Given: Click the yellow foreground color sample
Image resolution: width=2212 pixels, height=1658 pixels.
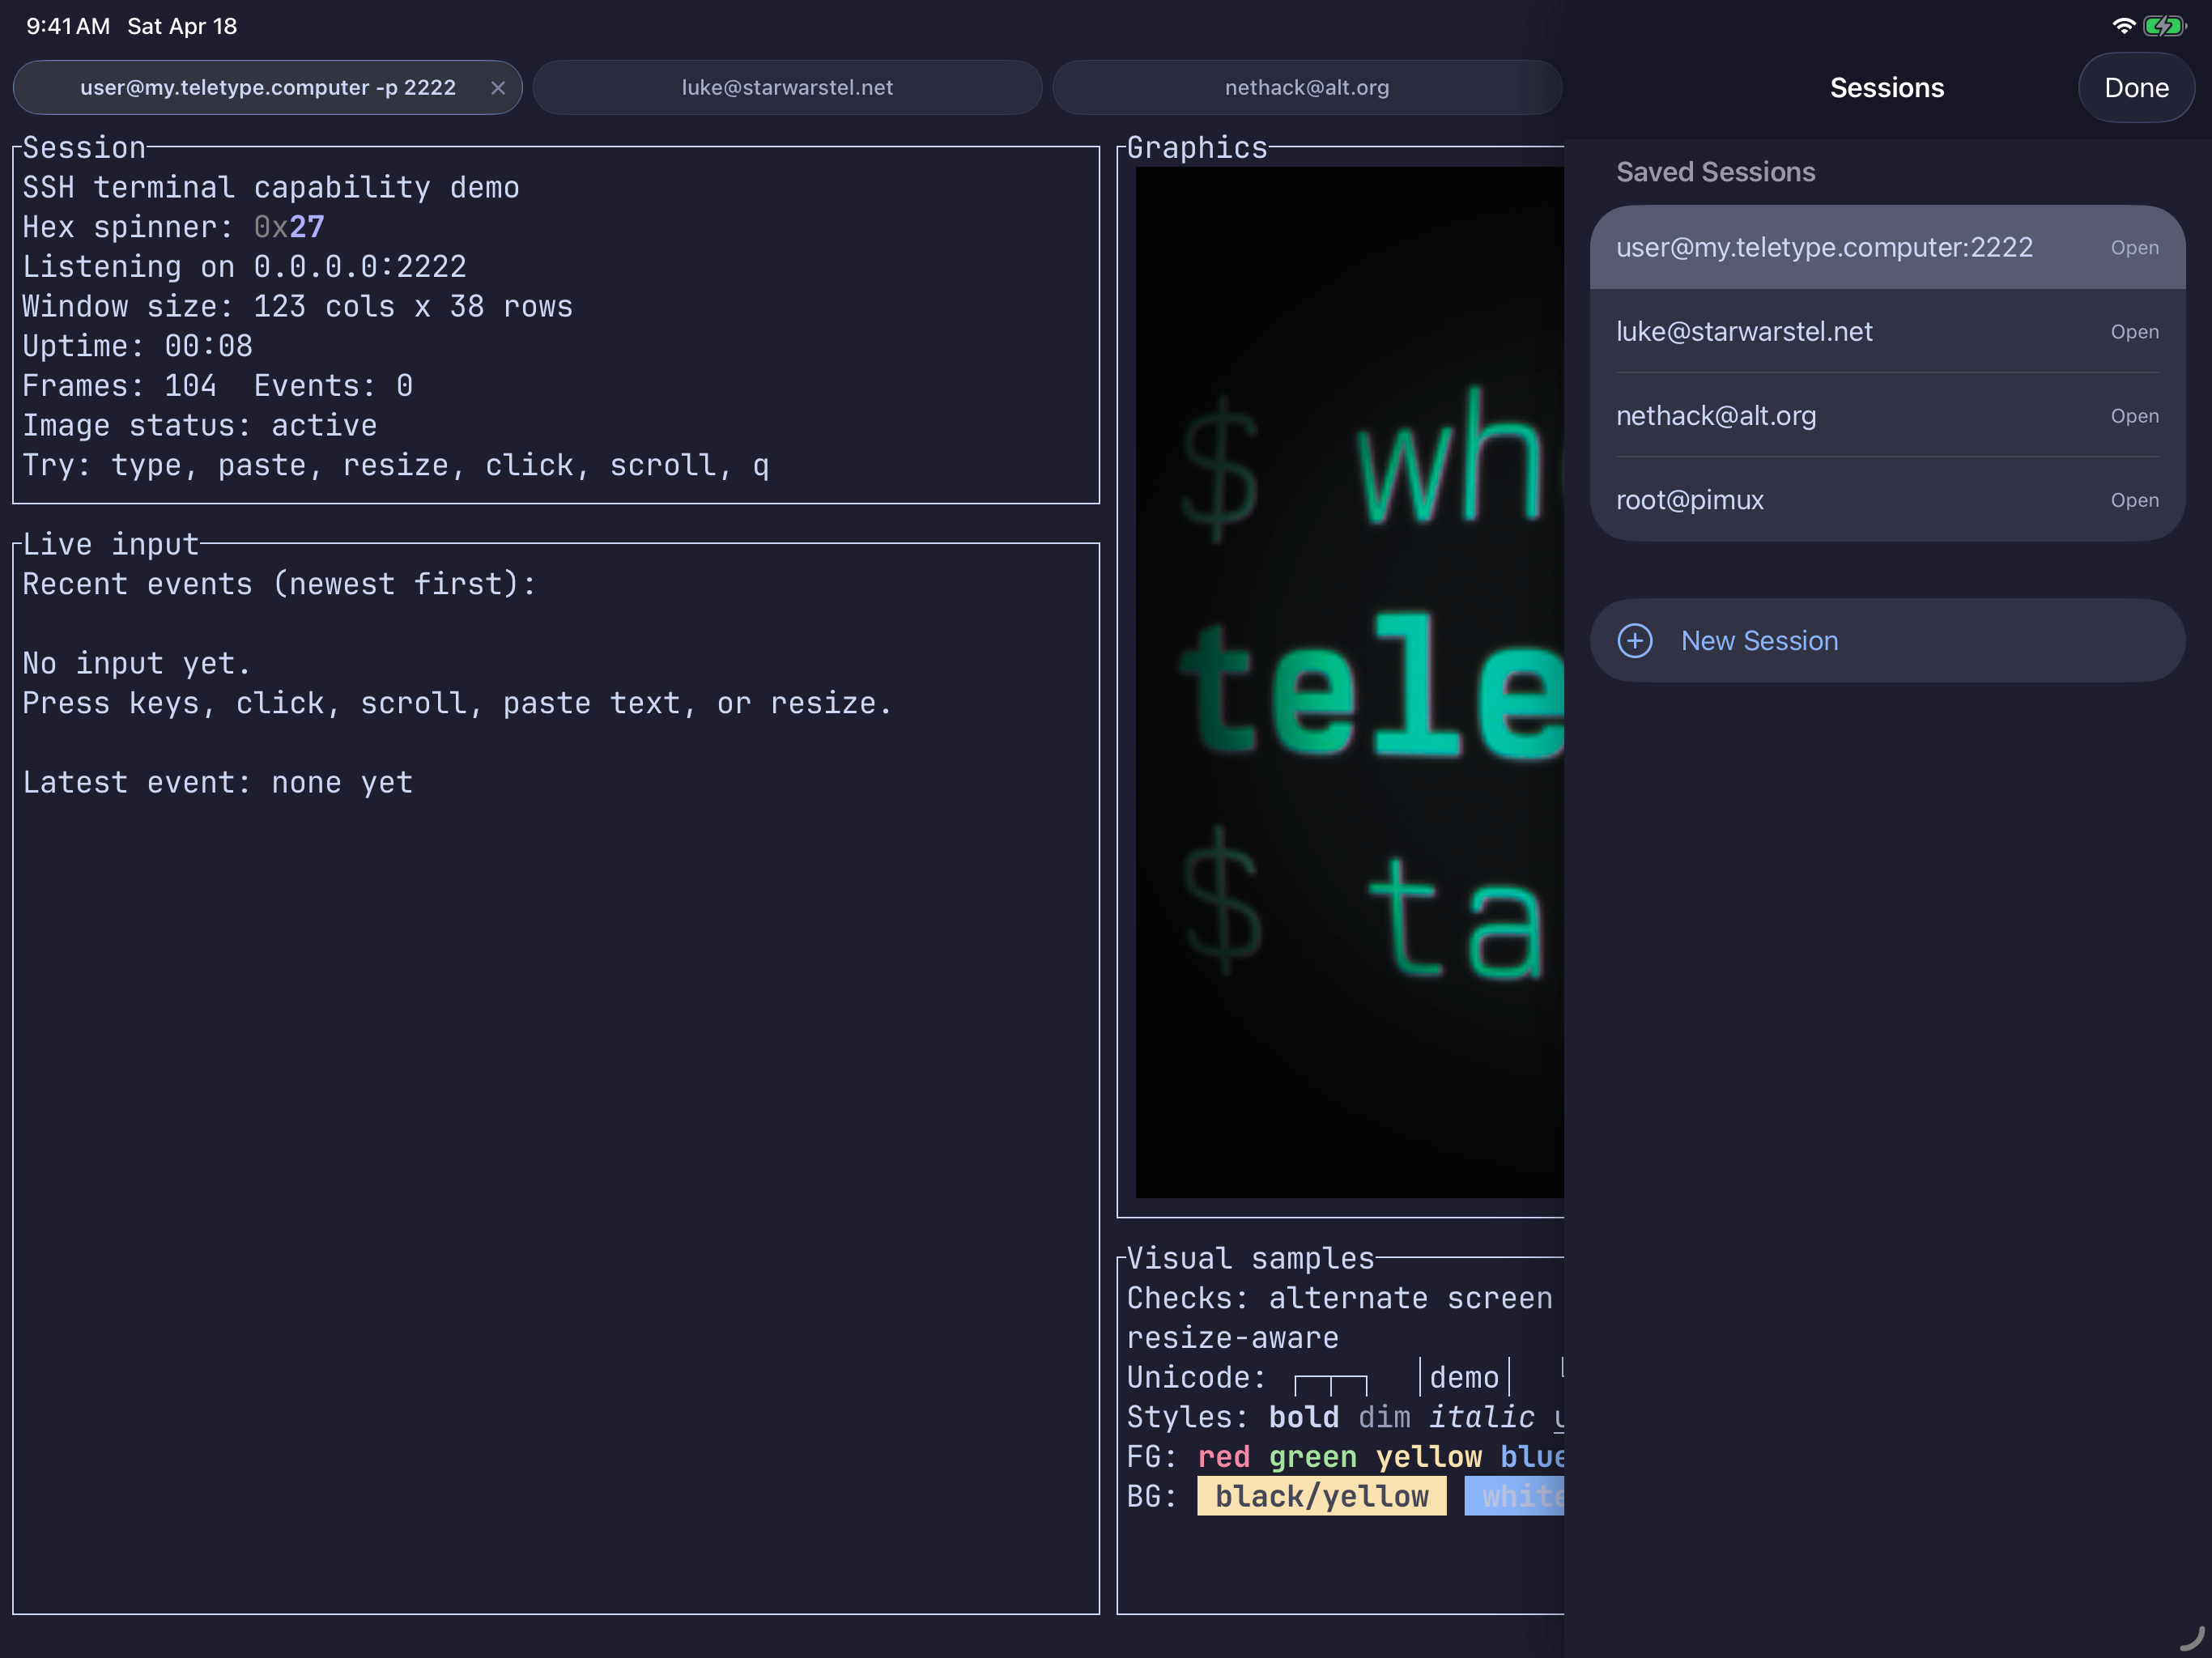Looking at the screenshot, I should pyautogui.click(x=1428, y=1457).
